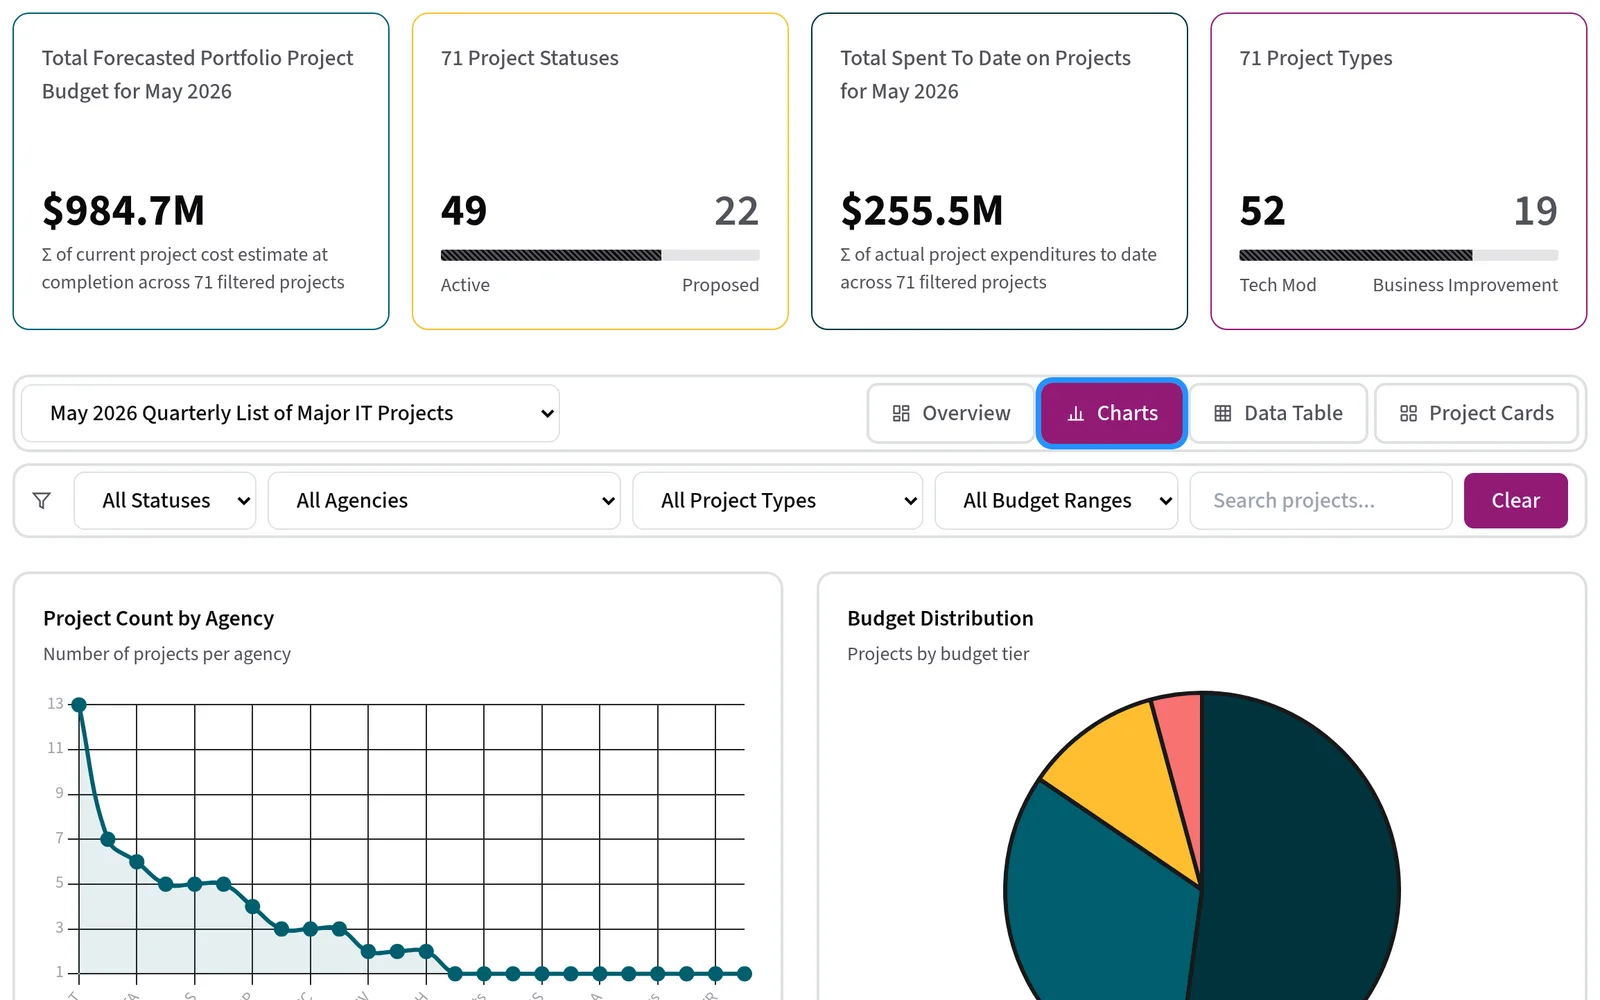Click the grid icon in Overview tab
1600x1000 pixels.
[x=901, y=414]
